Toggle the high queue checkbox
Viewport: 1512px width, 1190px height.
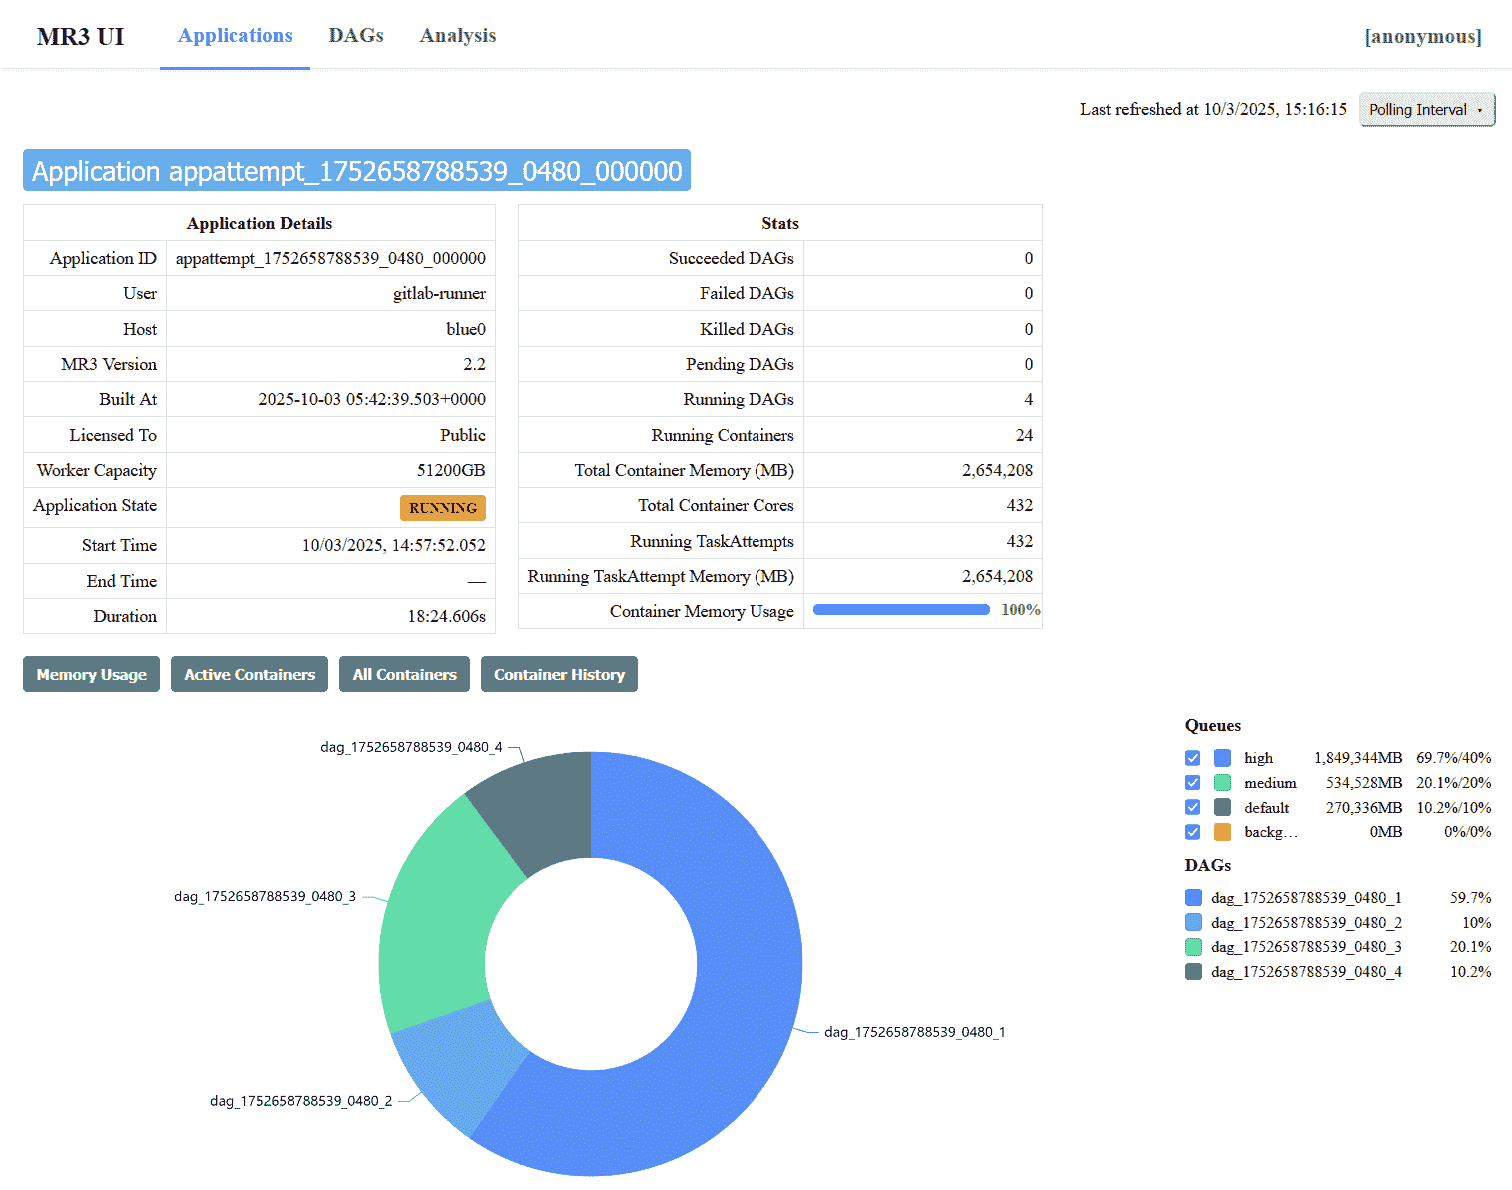point(1192,758)
